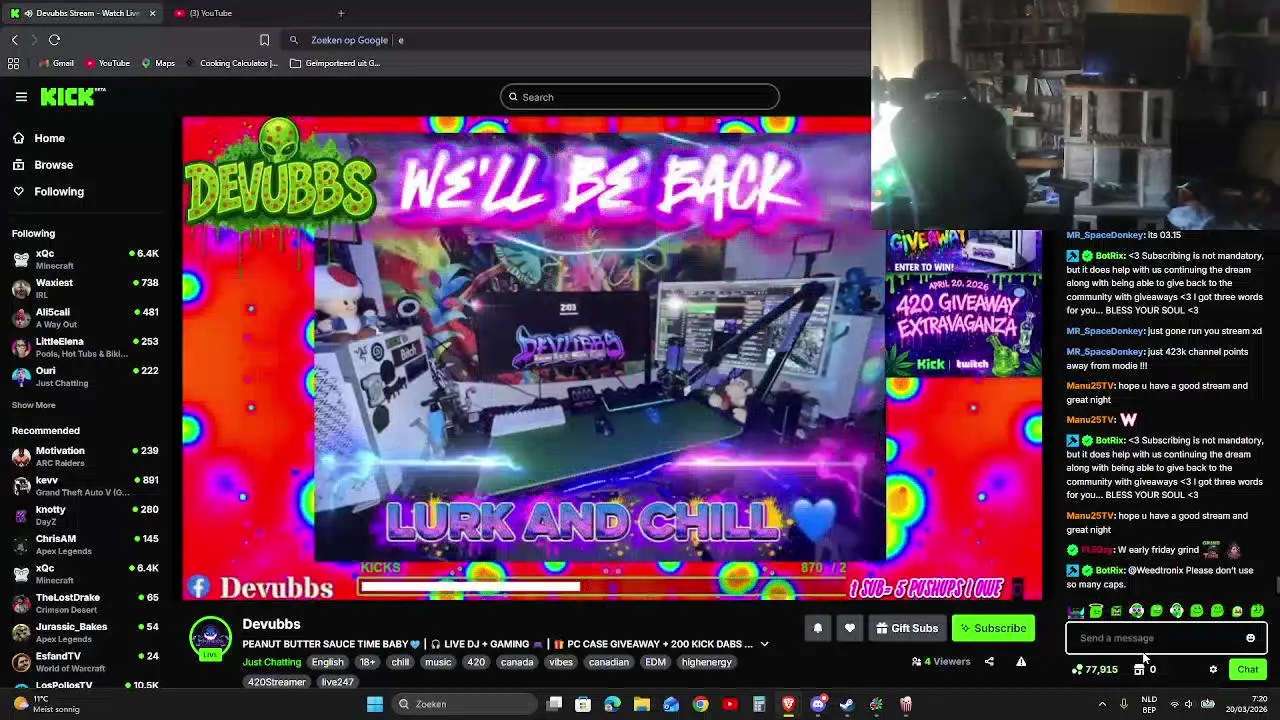1280x720 pixels.
Task: Click the report warning triangle icon
Action: [1021, 661]
